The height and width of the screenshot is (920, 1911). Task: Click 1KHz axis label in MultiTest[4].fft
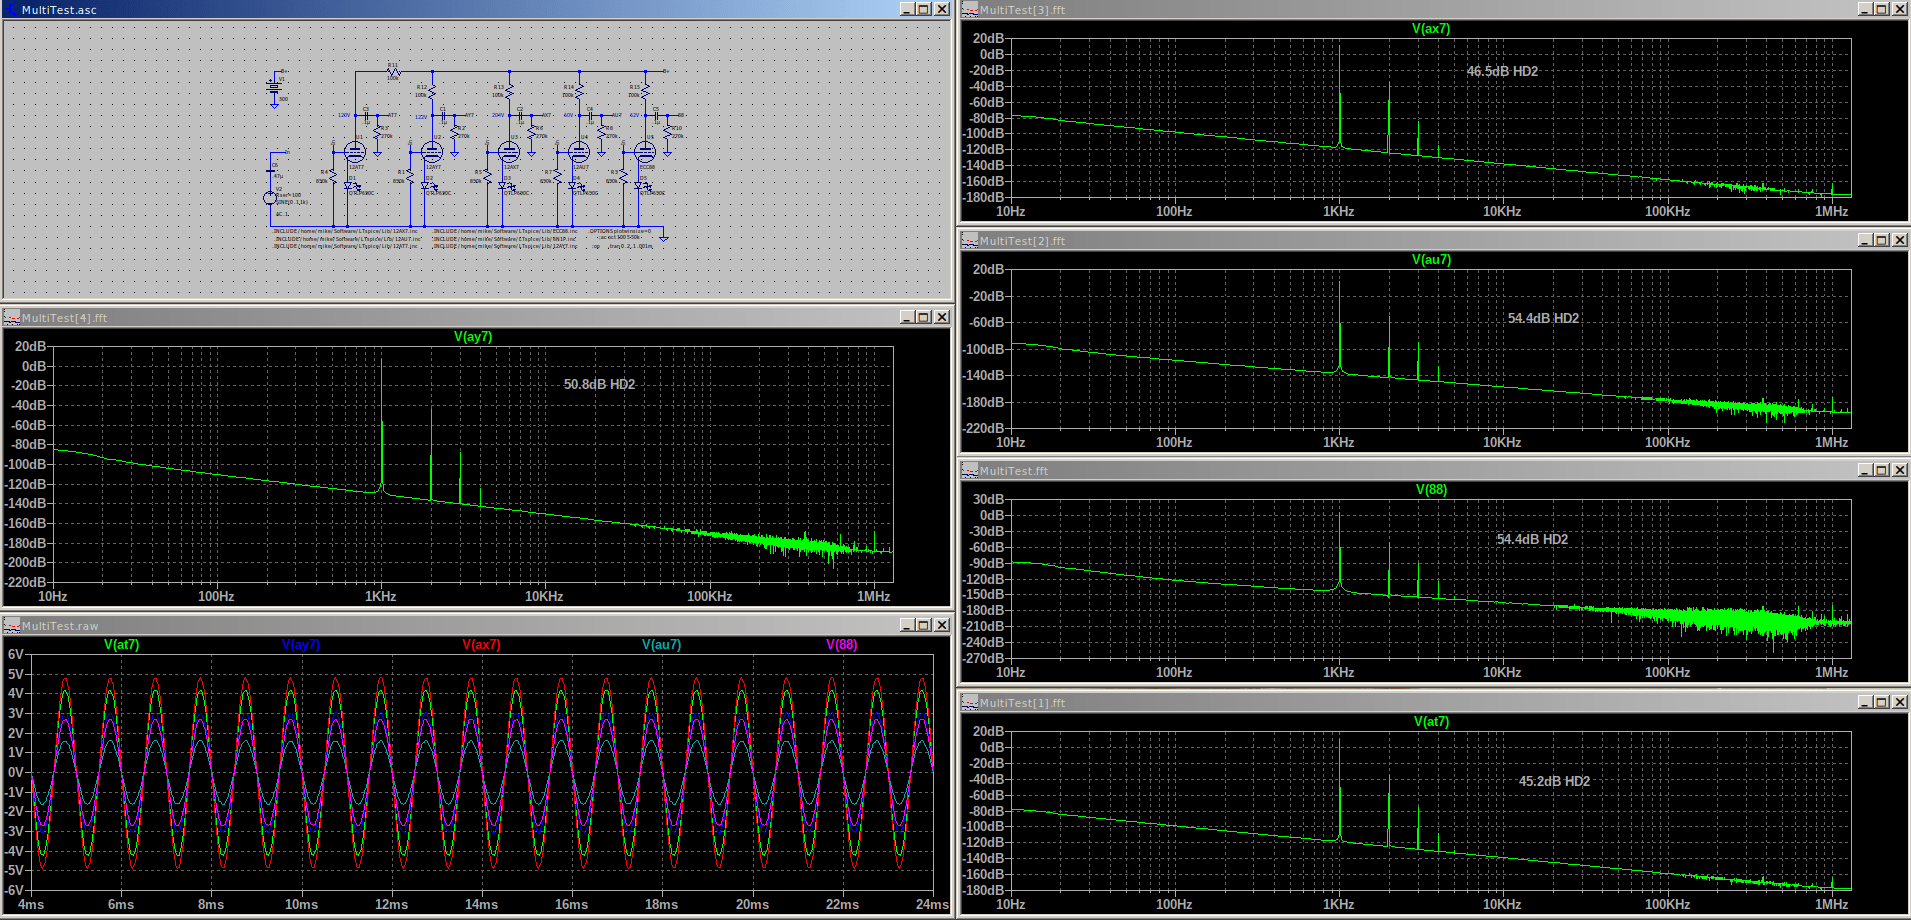tap(380, 597)
